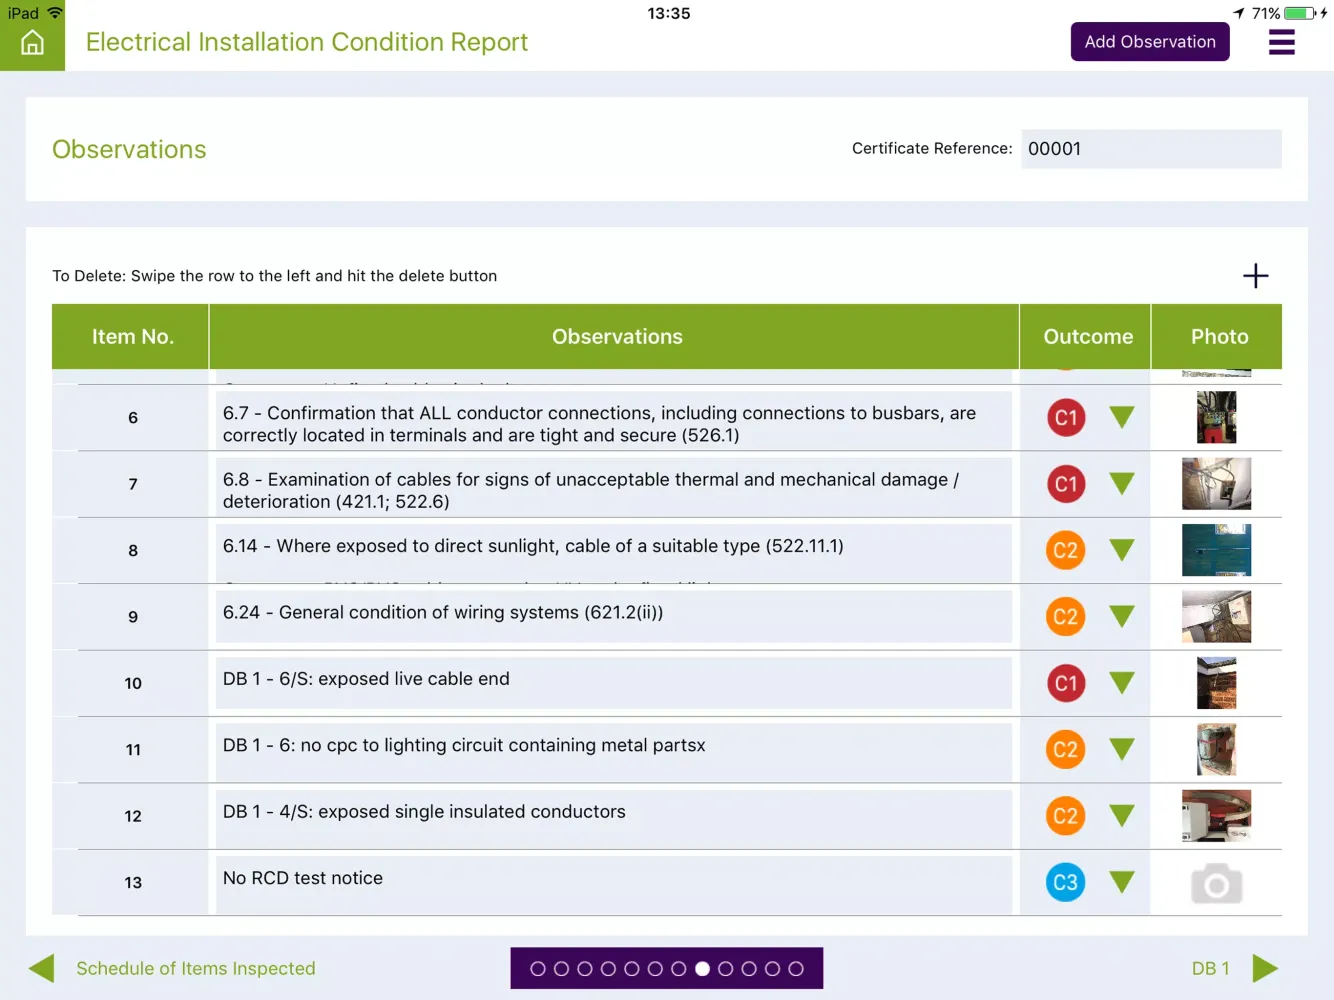Image resolution: width=1334 pixels, height=1000 pixels.
Task: Tap the C3 outcome badge for item 13
Action: click(x=1065, y=882)
